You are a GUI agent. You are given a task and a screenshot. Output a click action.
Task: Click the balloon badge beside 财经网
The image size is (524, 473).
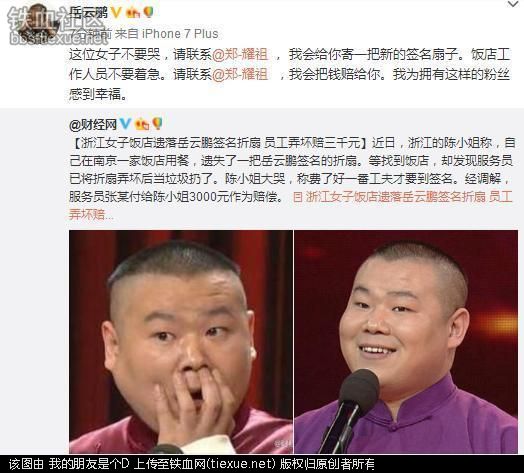pos(157,124)
